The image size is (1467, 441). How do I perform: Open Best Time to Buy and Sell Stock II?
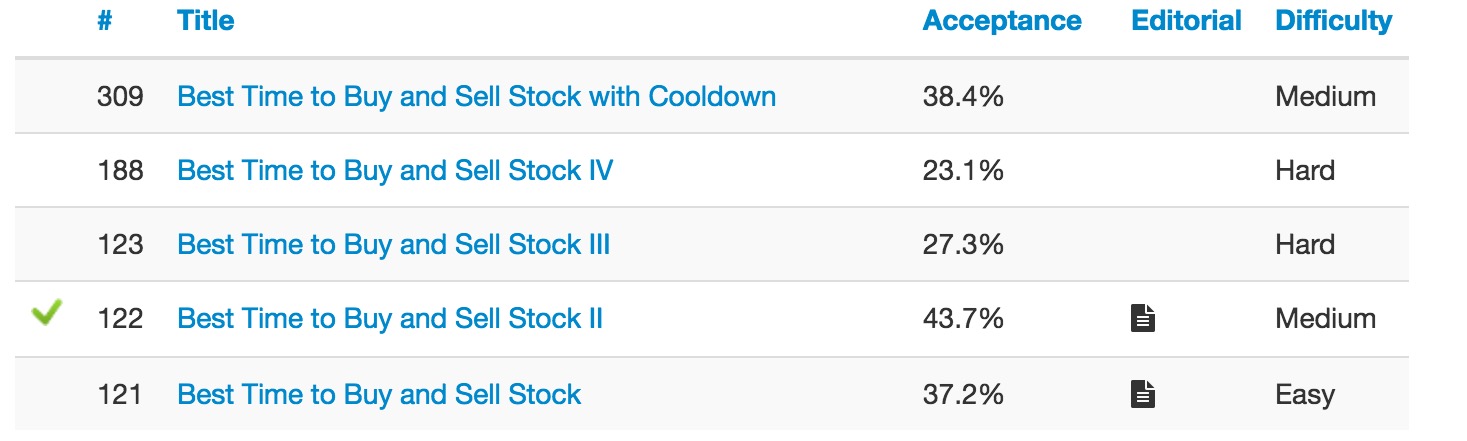[390, 319]
